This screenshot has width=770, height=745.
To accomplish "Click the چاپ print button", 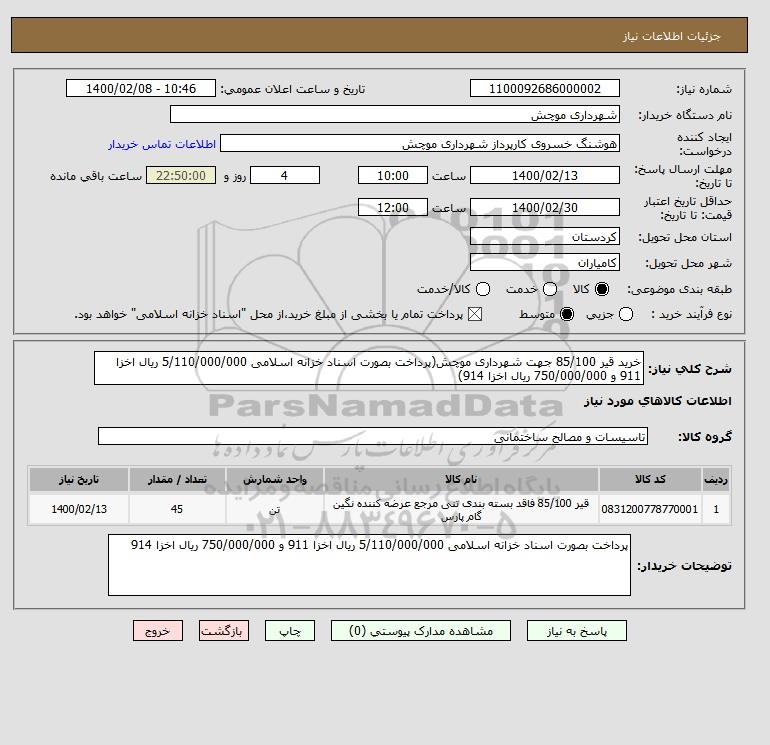I will pyautogui.click(x=290, y=631).
